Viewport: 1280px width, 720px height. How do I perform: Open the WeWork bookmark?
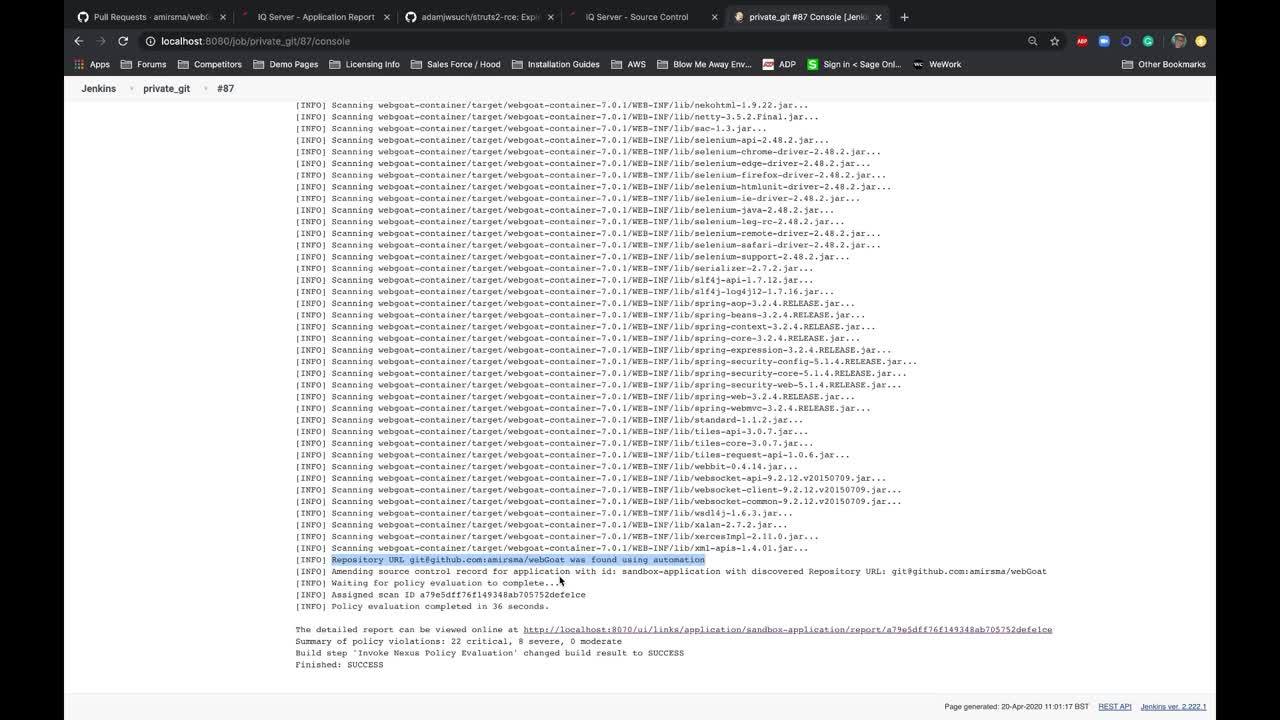tap(936, 64)
